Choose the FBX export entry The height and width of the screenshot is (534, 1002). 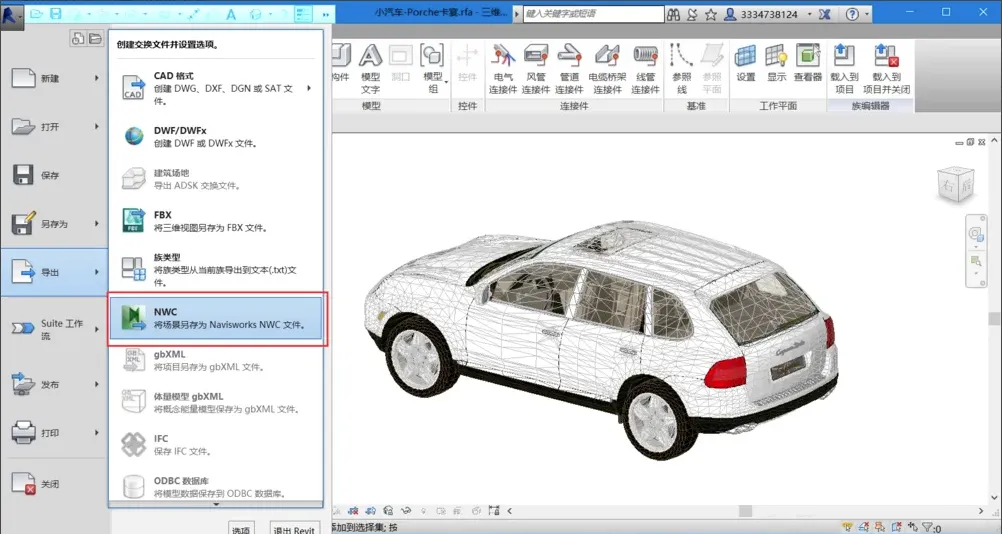tap(216, 221)
